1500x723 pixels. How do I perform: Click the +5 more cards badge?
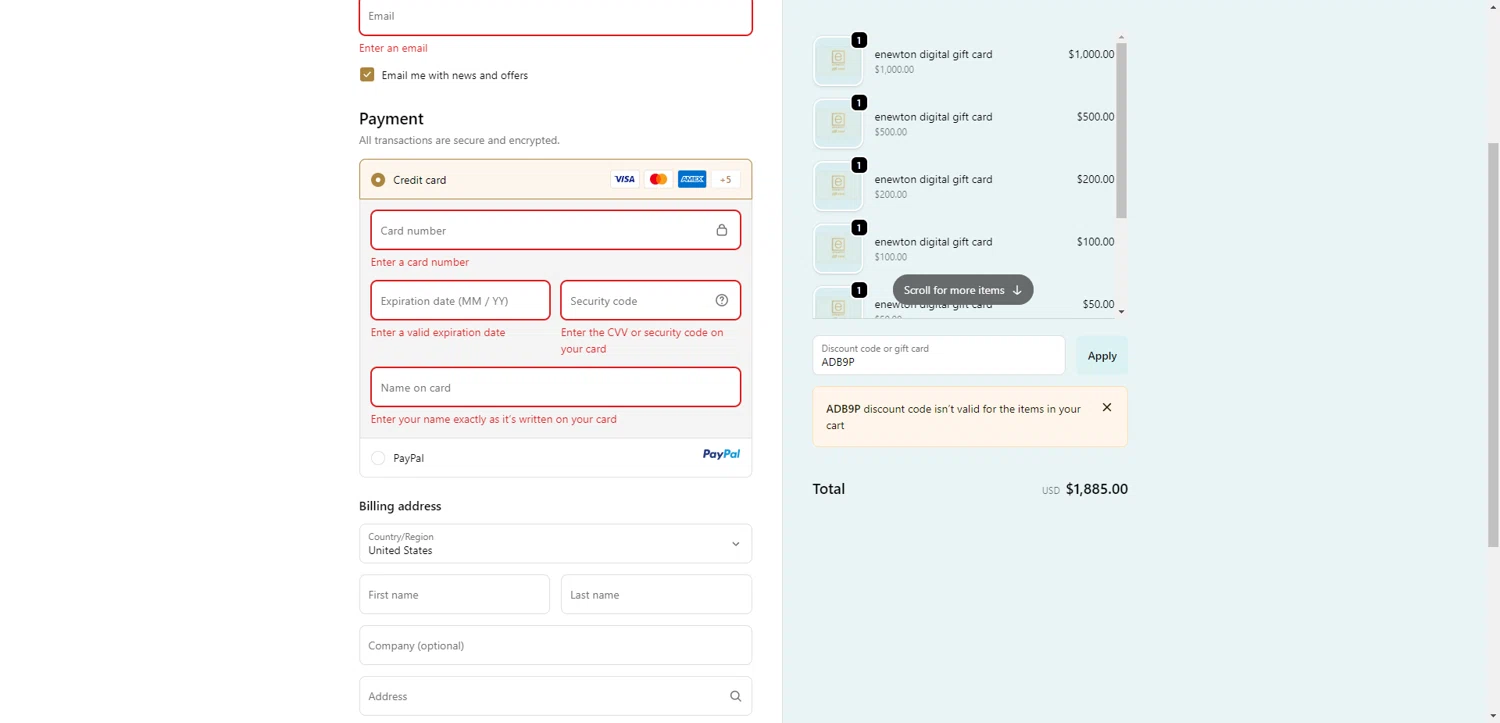(726, 180)
